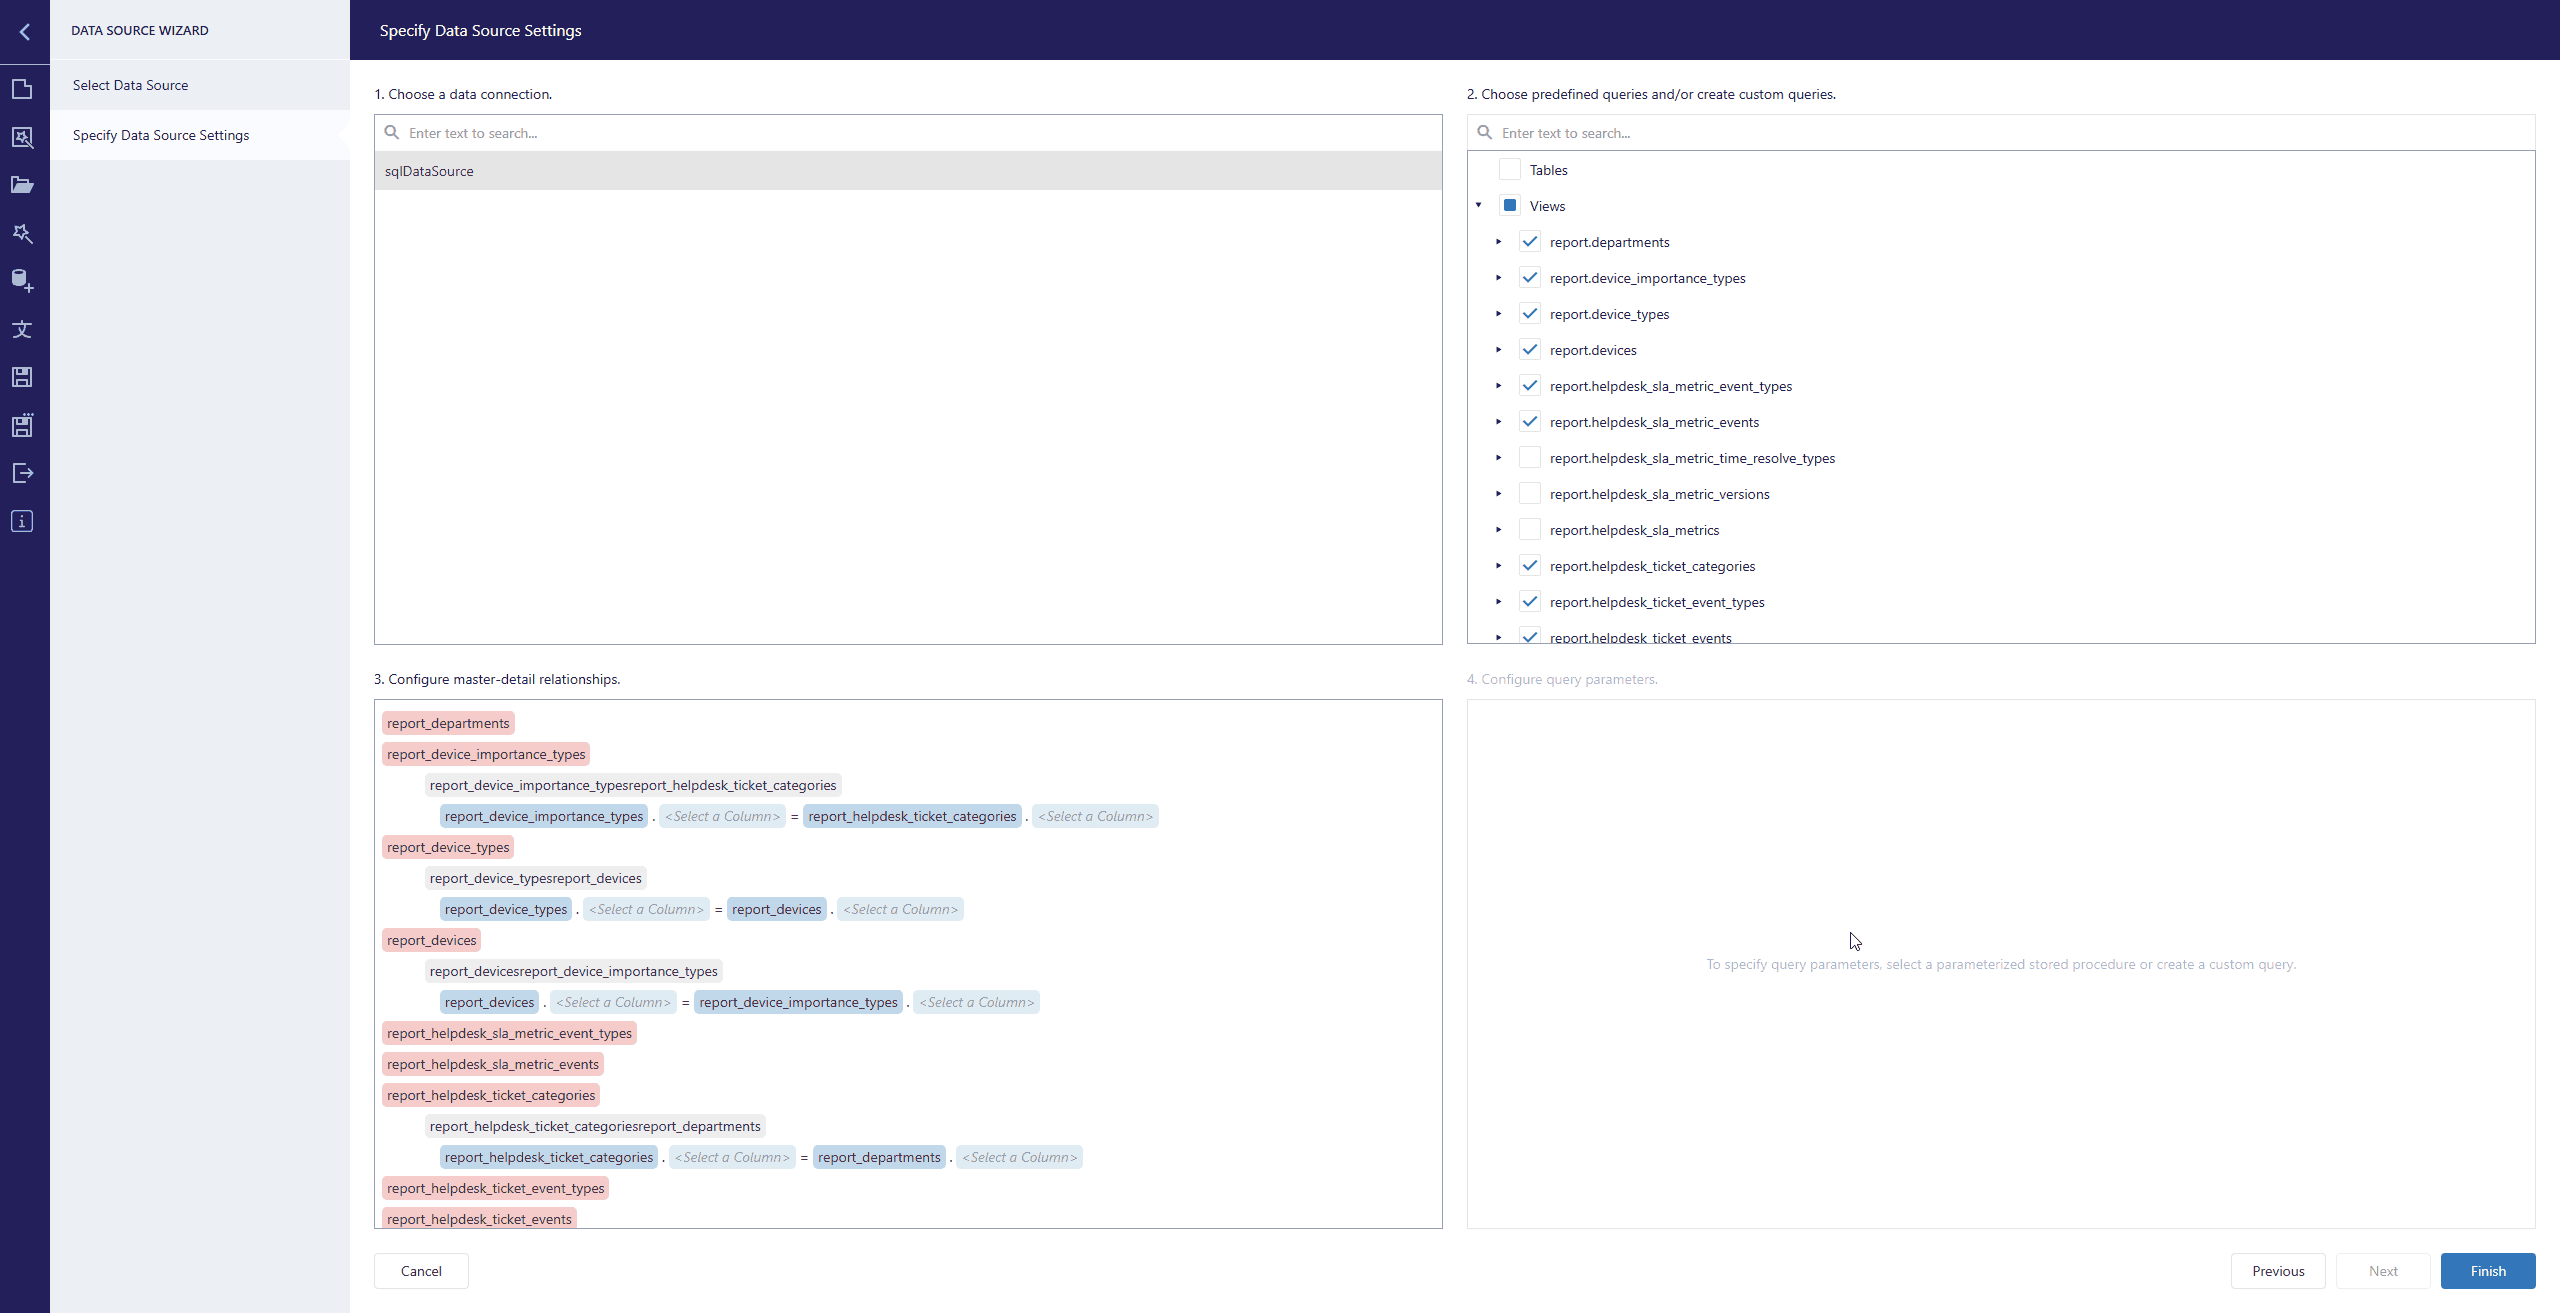
Task: Select Specify Data Source Settings step
Action: [160, 135]
